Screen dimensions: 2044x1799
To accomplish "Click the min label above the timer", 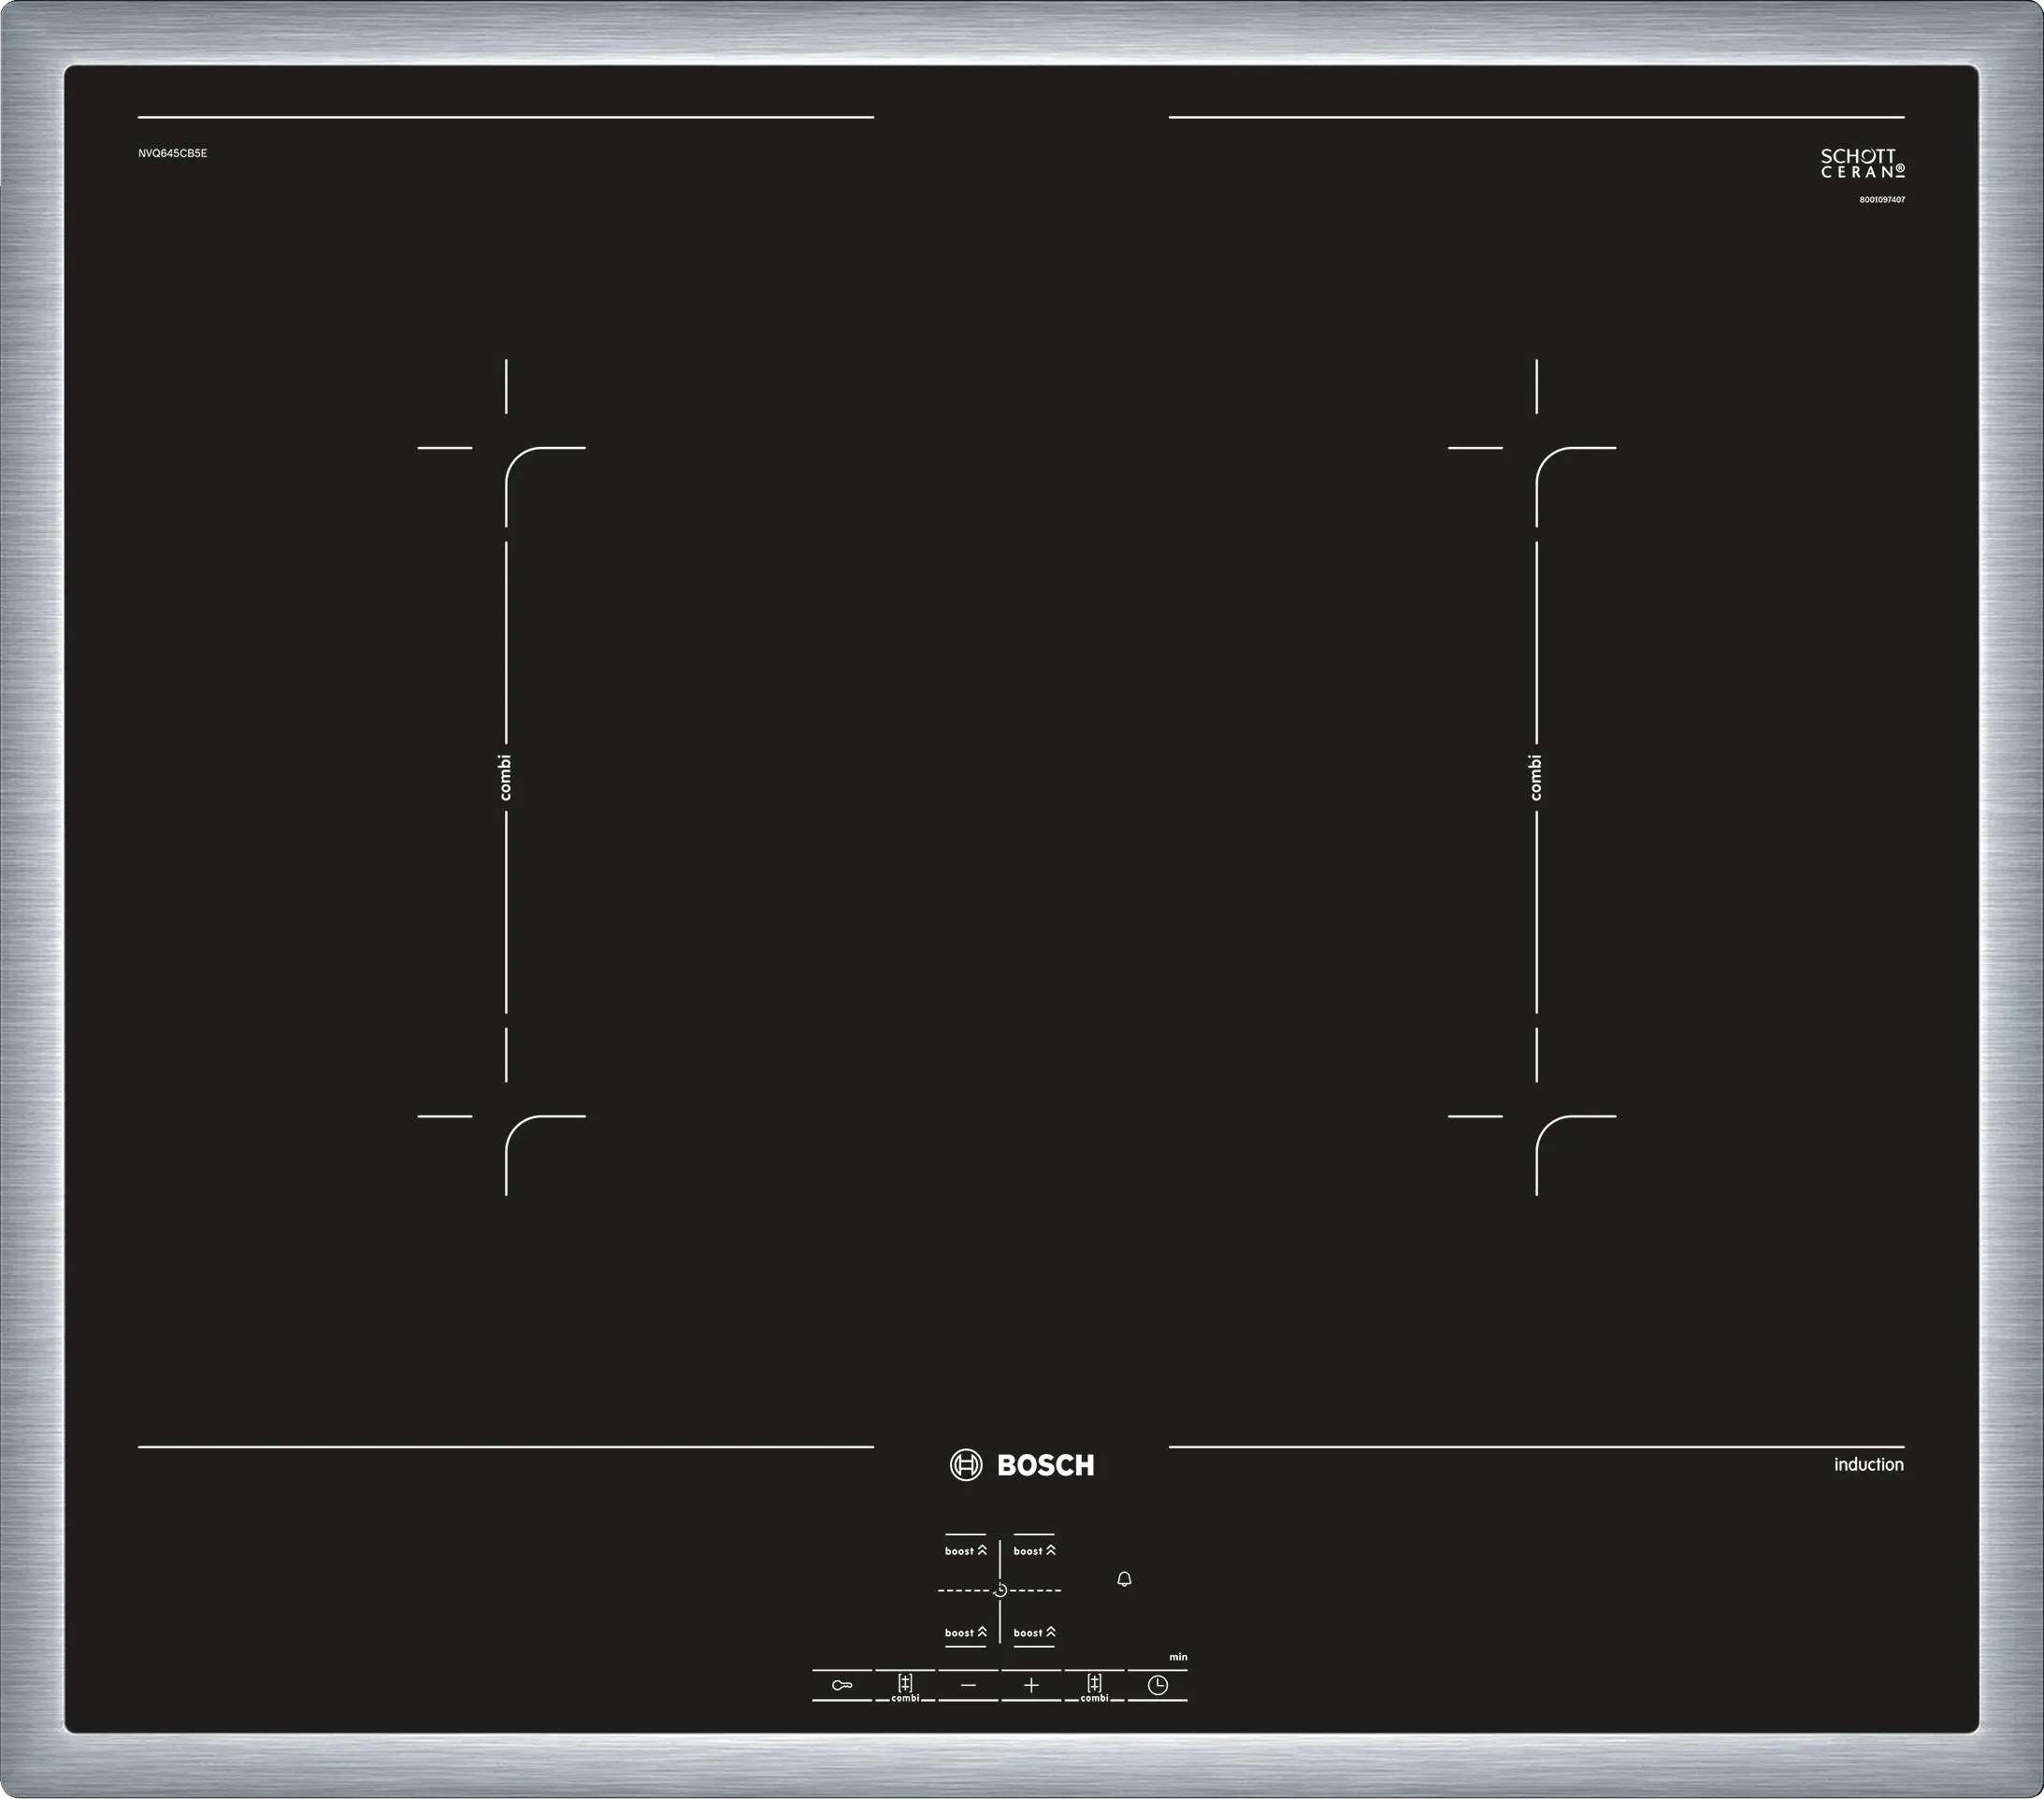I will (1178, 1657).
